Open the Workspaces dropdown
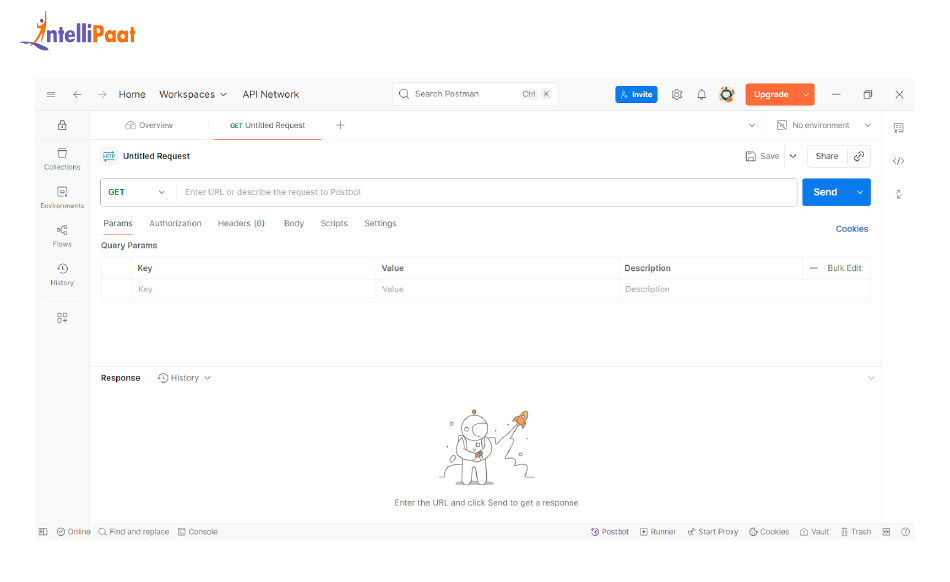950x582 pixels. click(193, 94)
